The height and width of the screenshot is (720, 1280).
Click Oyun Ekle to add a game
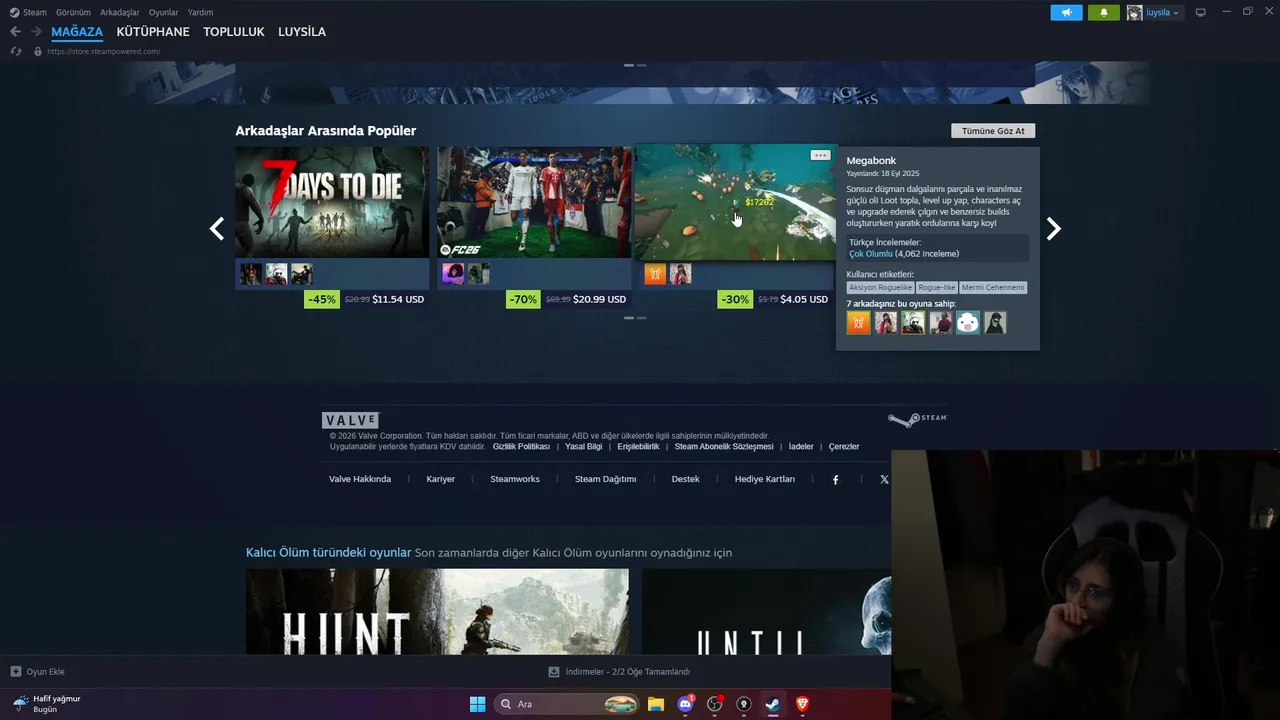tap(38, 672)
